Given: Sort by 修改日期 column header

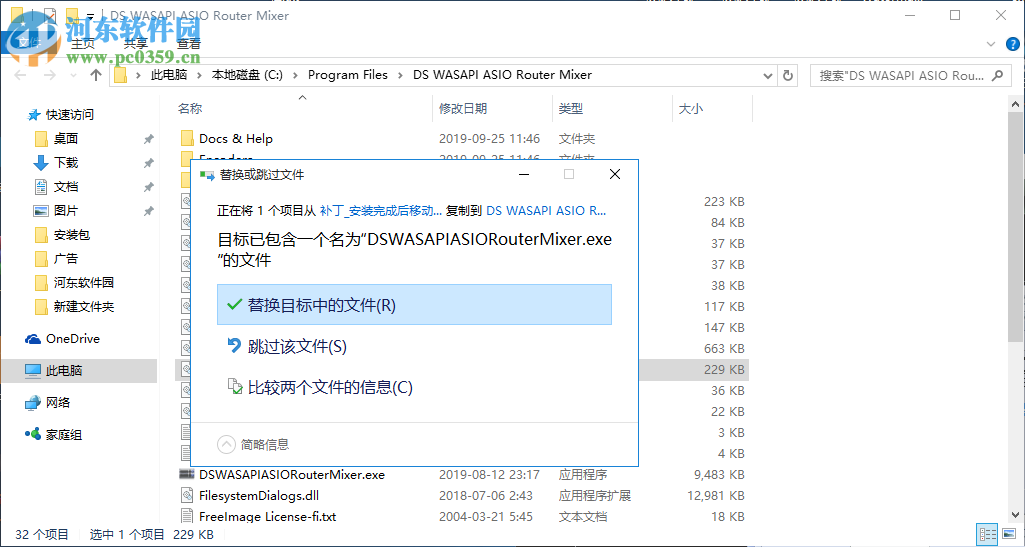Looking at the screenshot, I should coord(463,108).
